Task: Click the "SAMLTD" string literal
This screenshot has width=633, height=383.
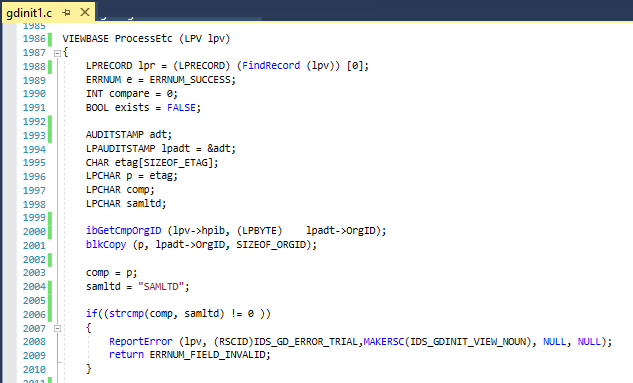Action: point(161,287)
